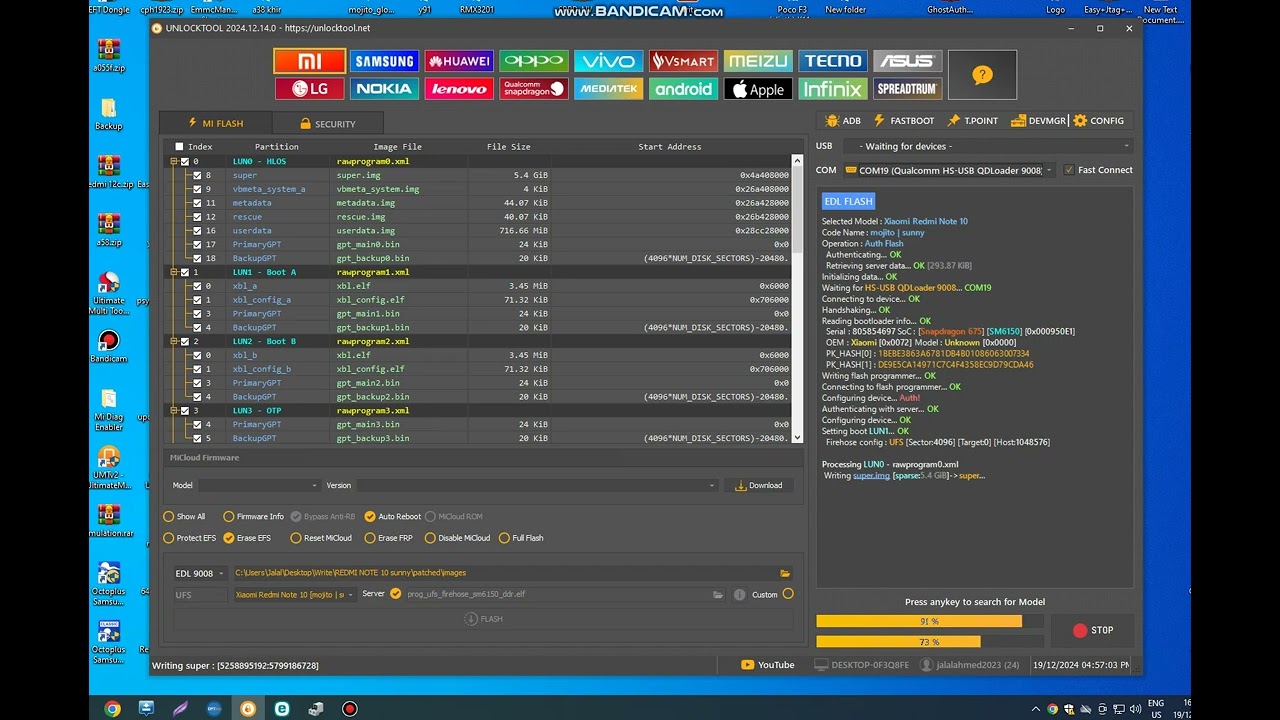Enable the Disable MiCloud option
Screen dimensions: 1280x720
430,538
